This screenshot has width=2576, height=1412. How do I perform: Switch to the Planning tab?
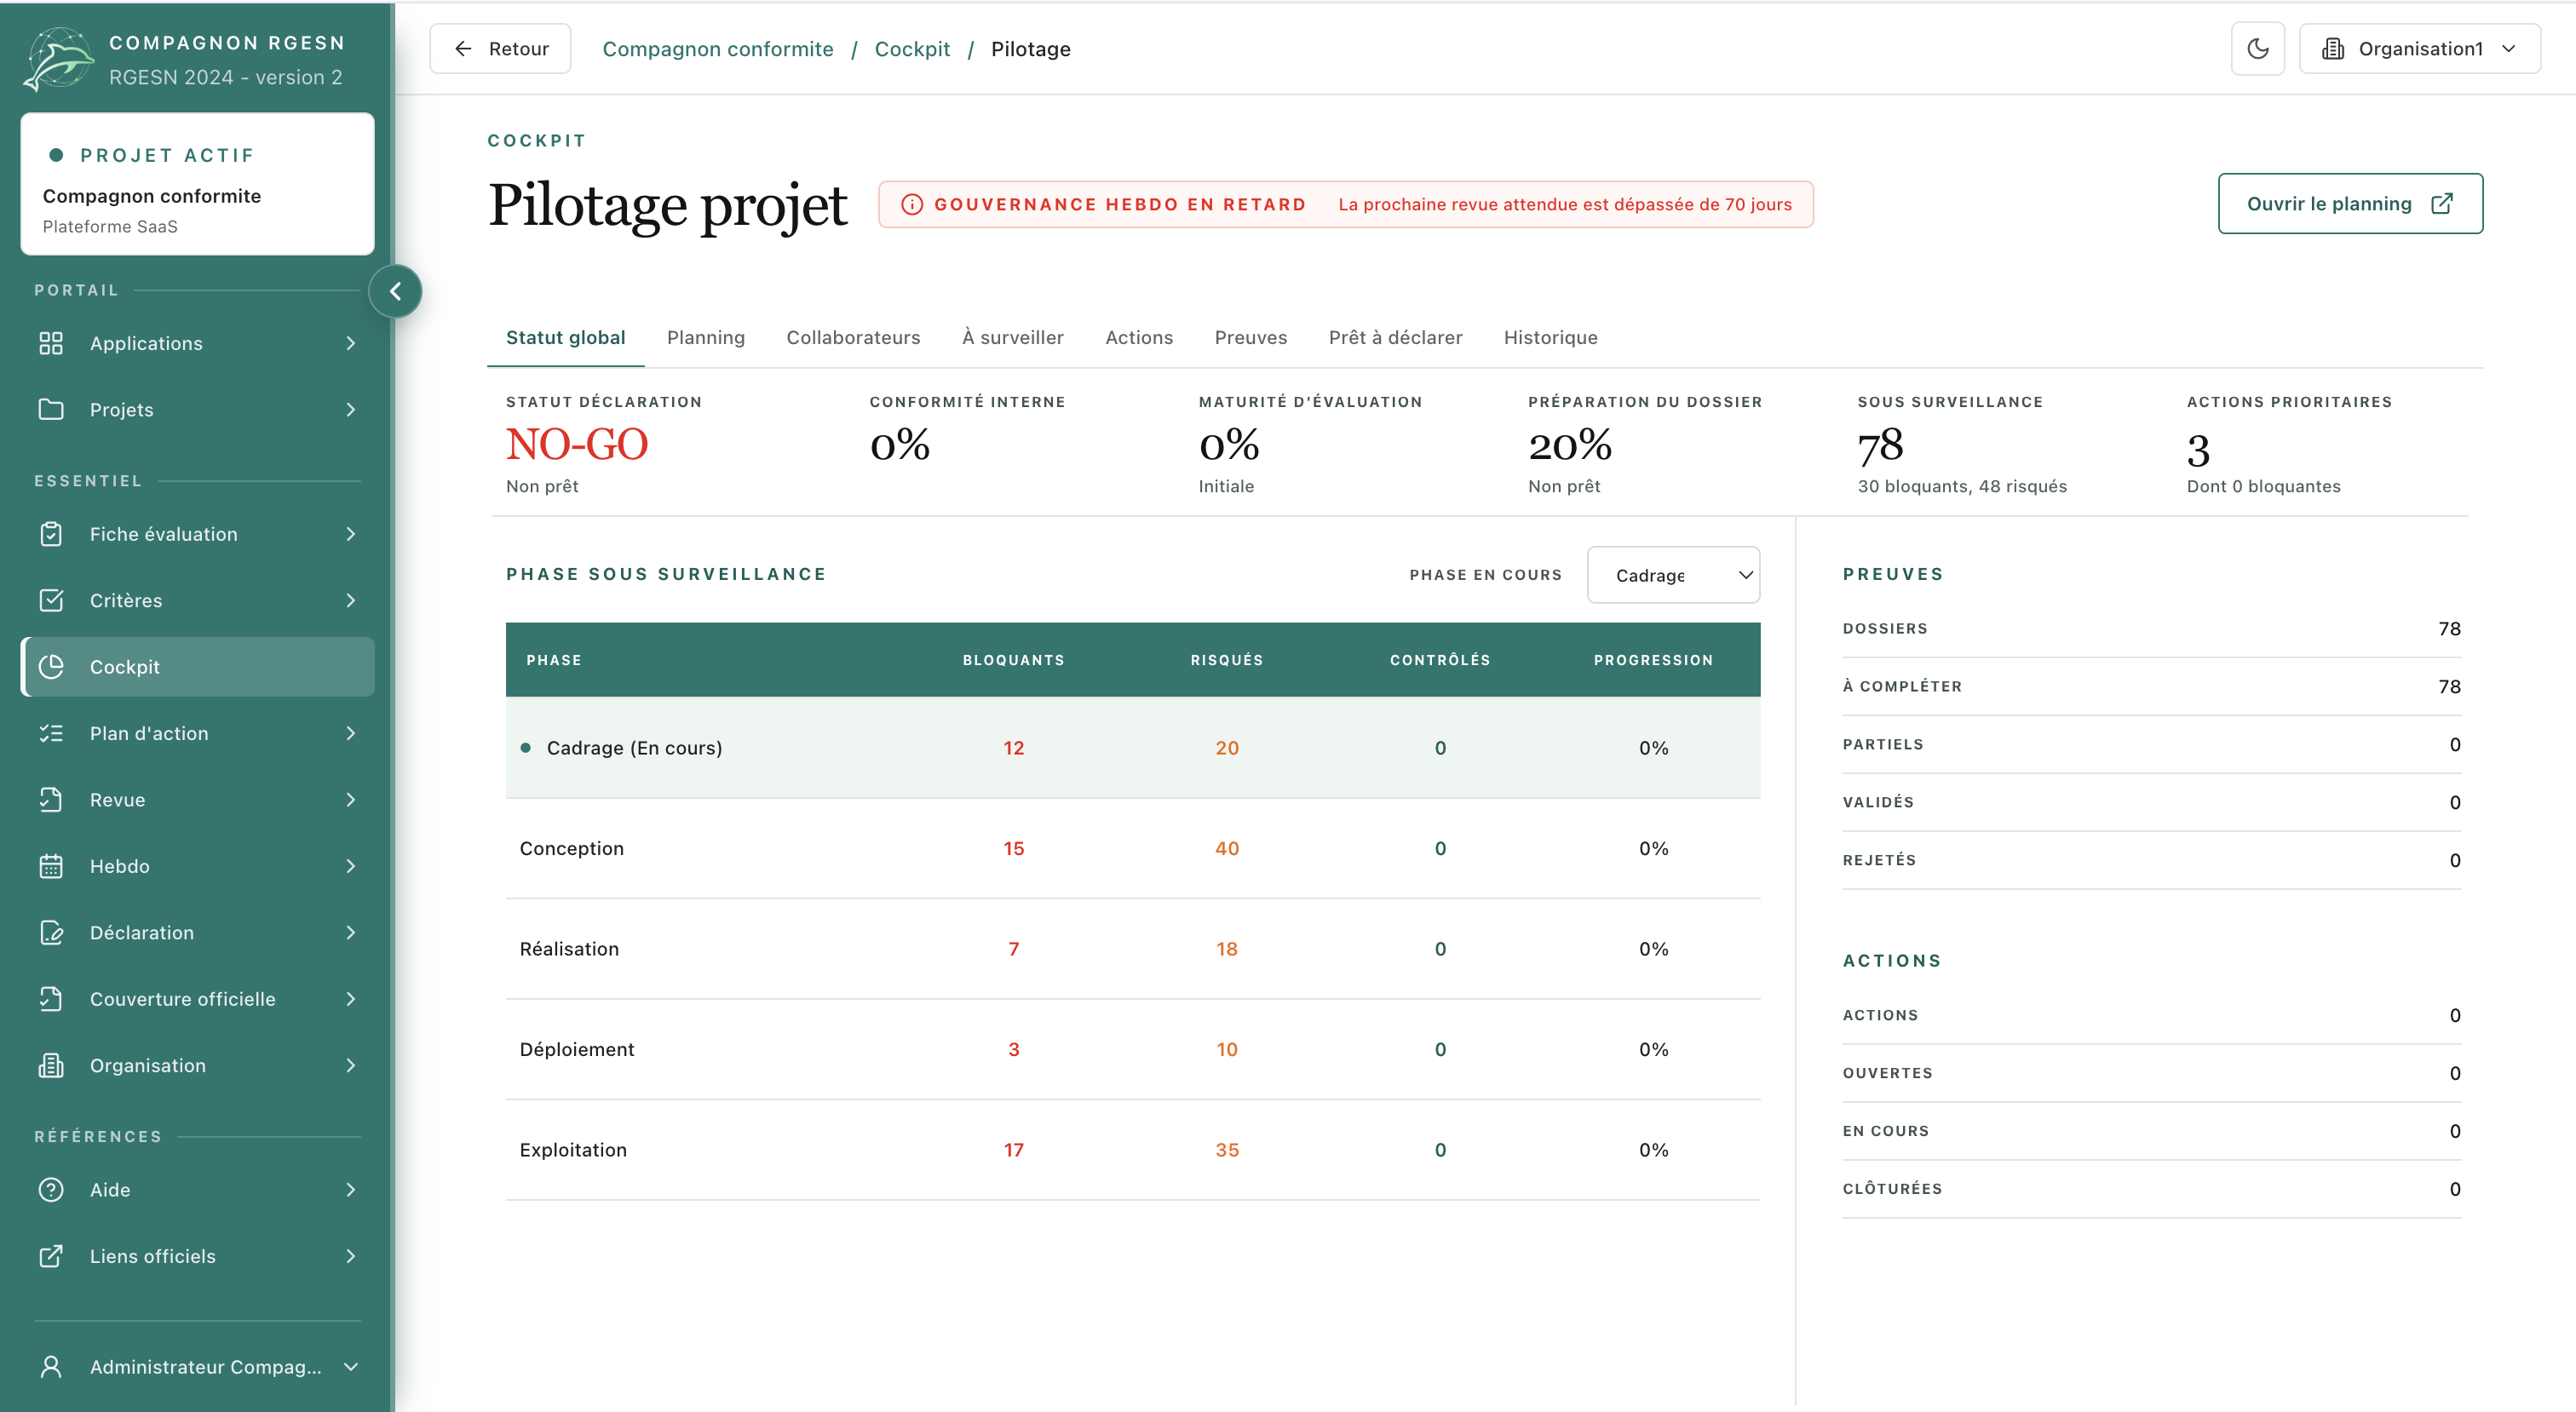[x=706, y=337]
